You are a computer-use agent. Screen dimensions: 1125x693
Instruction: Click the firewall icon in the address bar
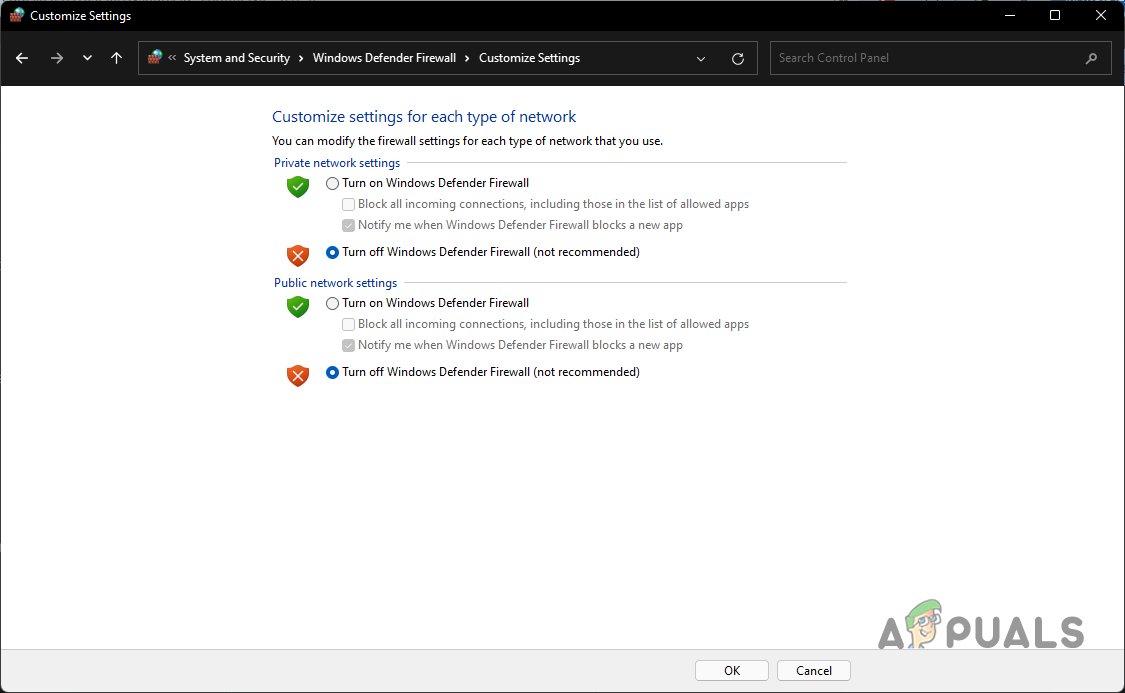point(155,58)
